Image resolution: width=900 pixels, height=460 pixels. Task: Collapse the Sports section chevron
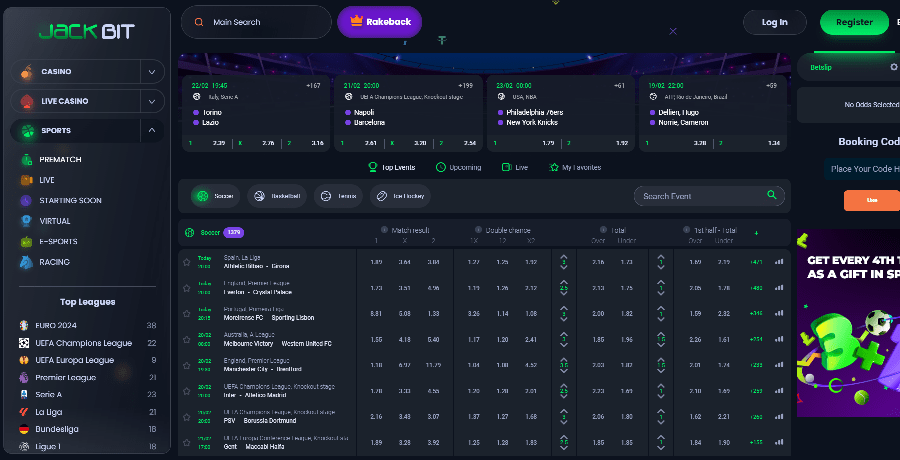[x=152, y=130]
